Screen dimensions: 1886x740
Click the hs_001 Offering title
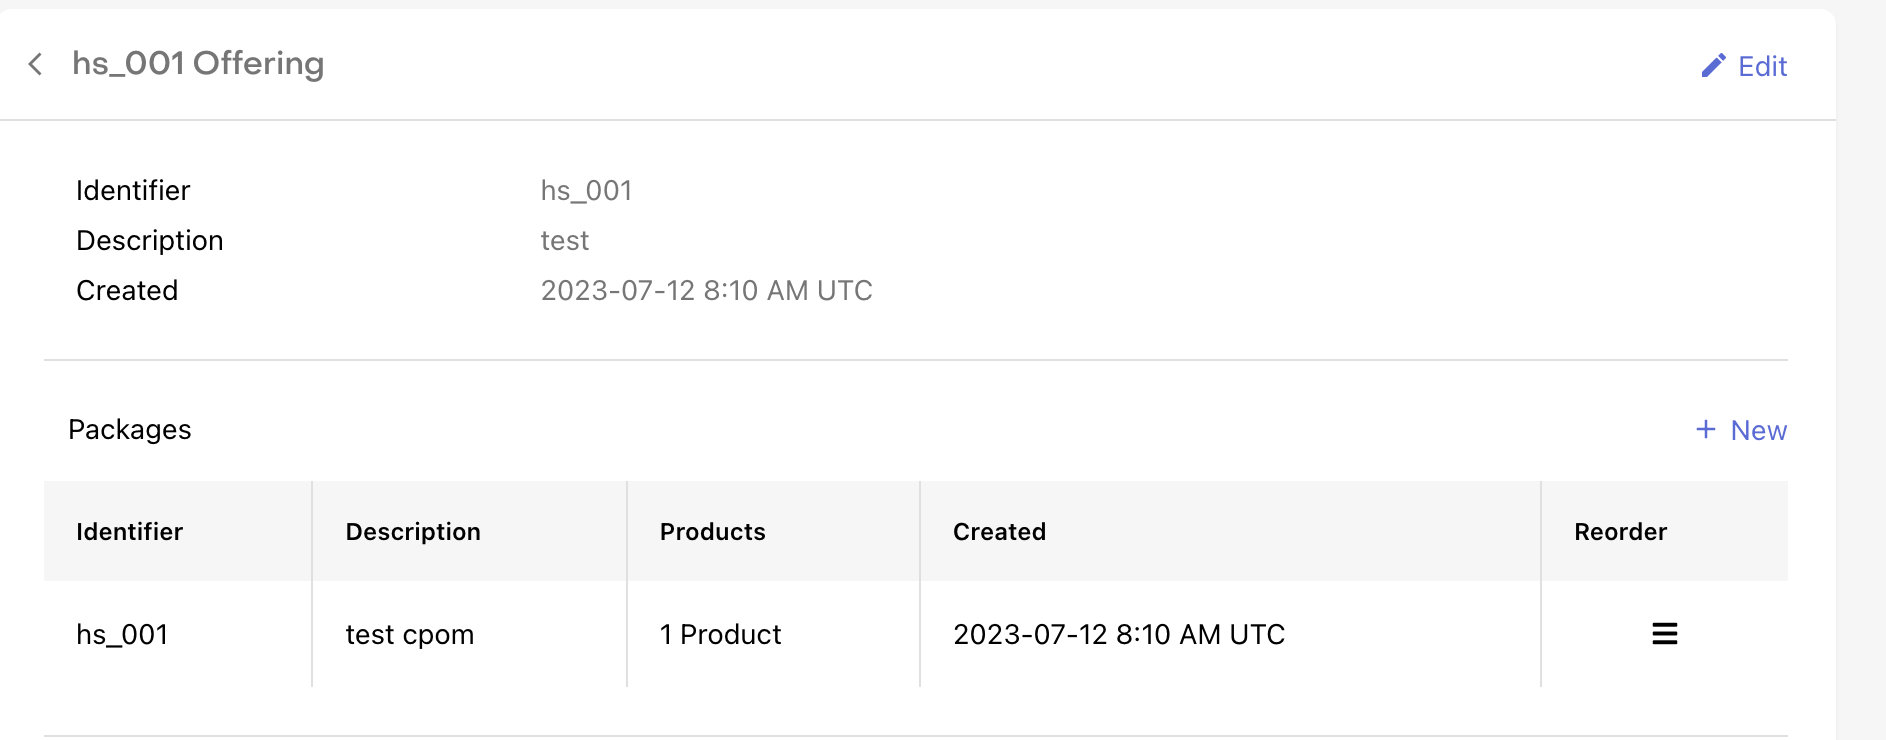[x=197, y=63]
